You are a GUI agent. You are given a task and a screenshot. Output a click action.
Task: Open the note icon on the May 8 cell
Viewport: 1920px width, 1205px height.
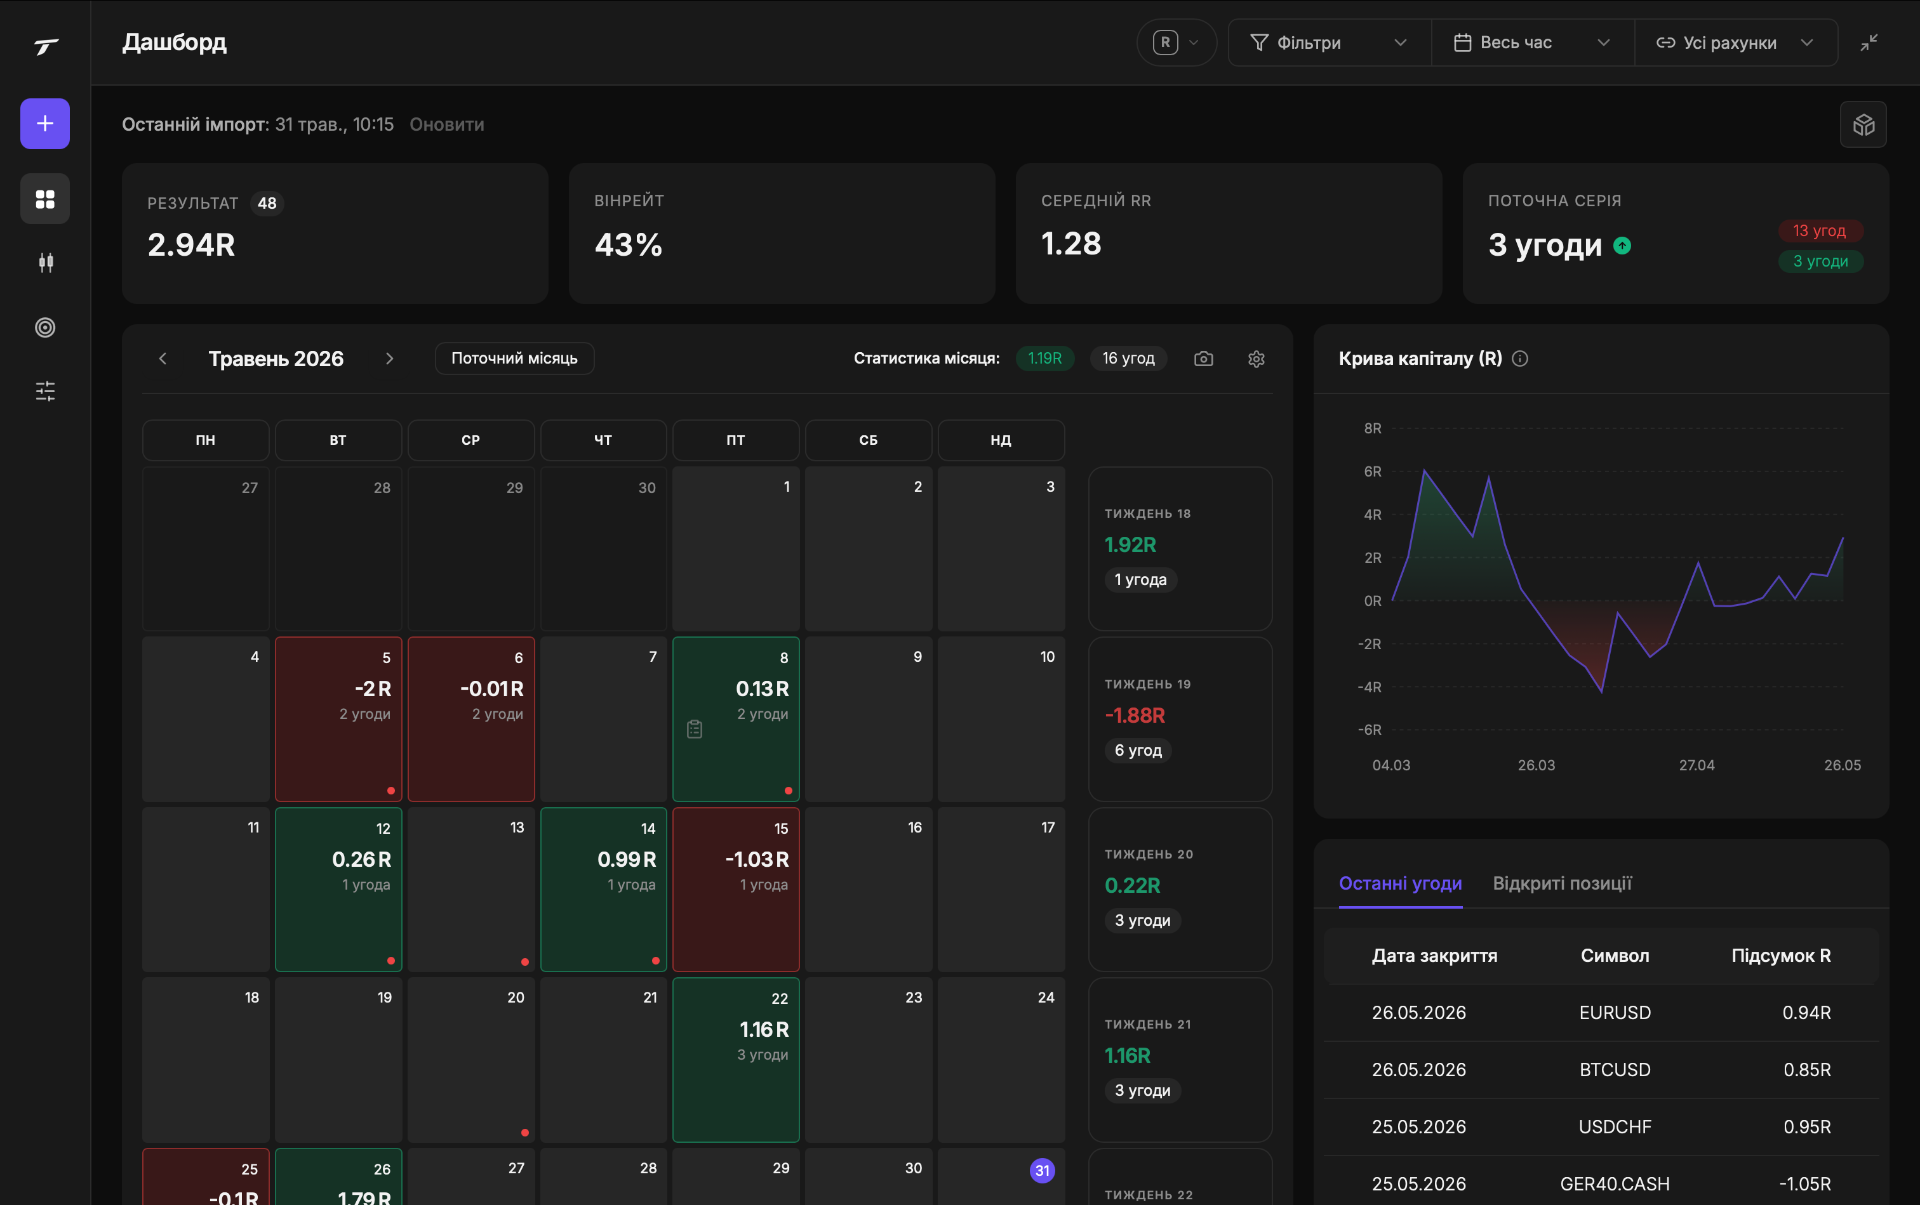click(x=695, y=729)
